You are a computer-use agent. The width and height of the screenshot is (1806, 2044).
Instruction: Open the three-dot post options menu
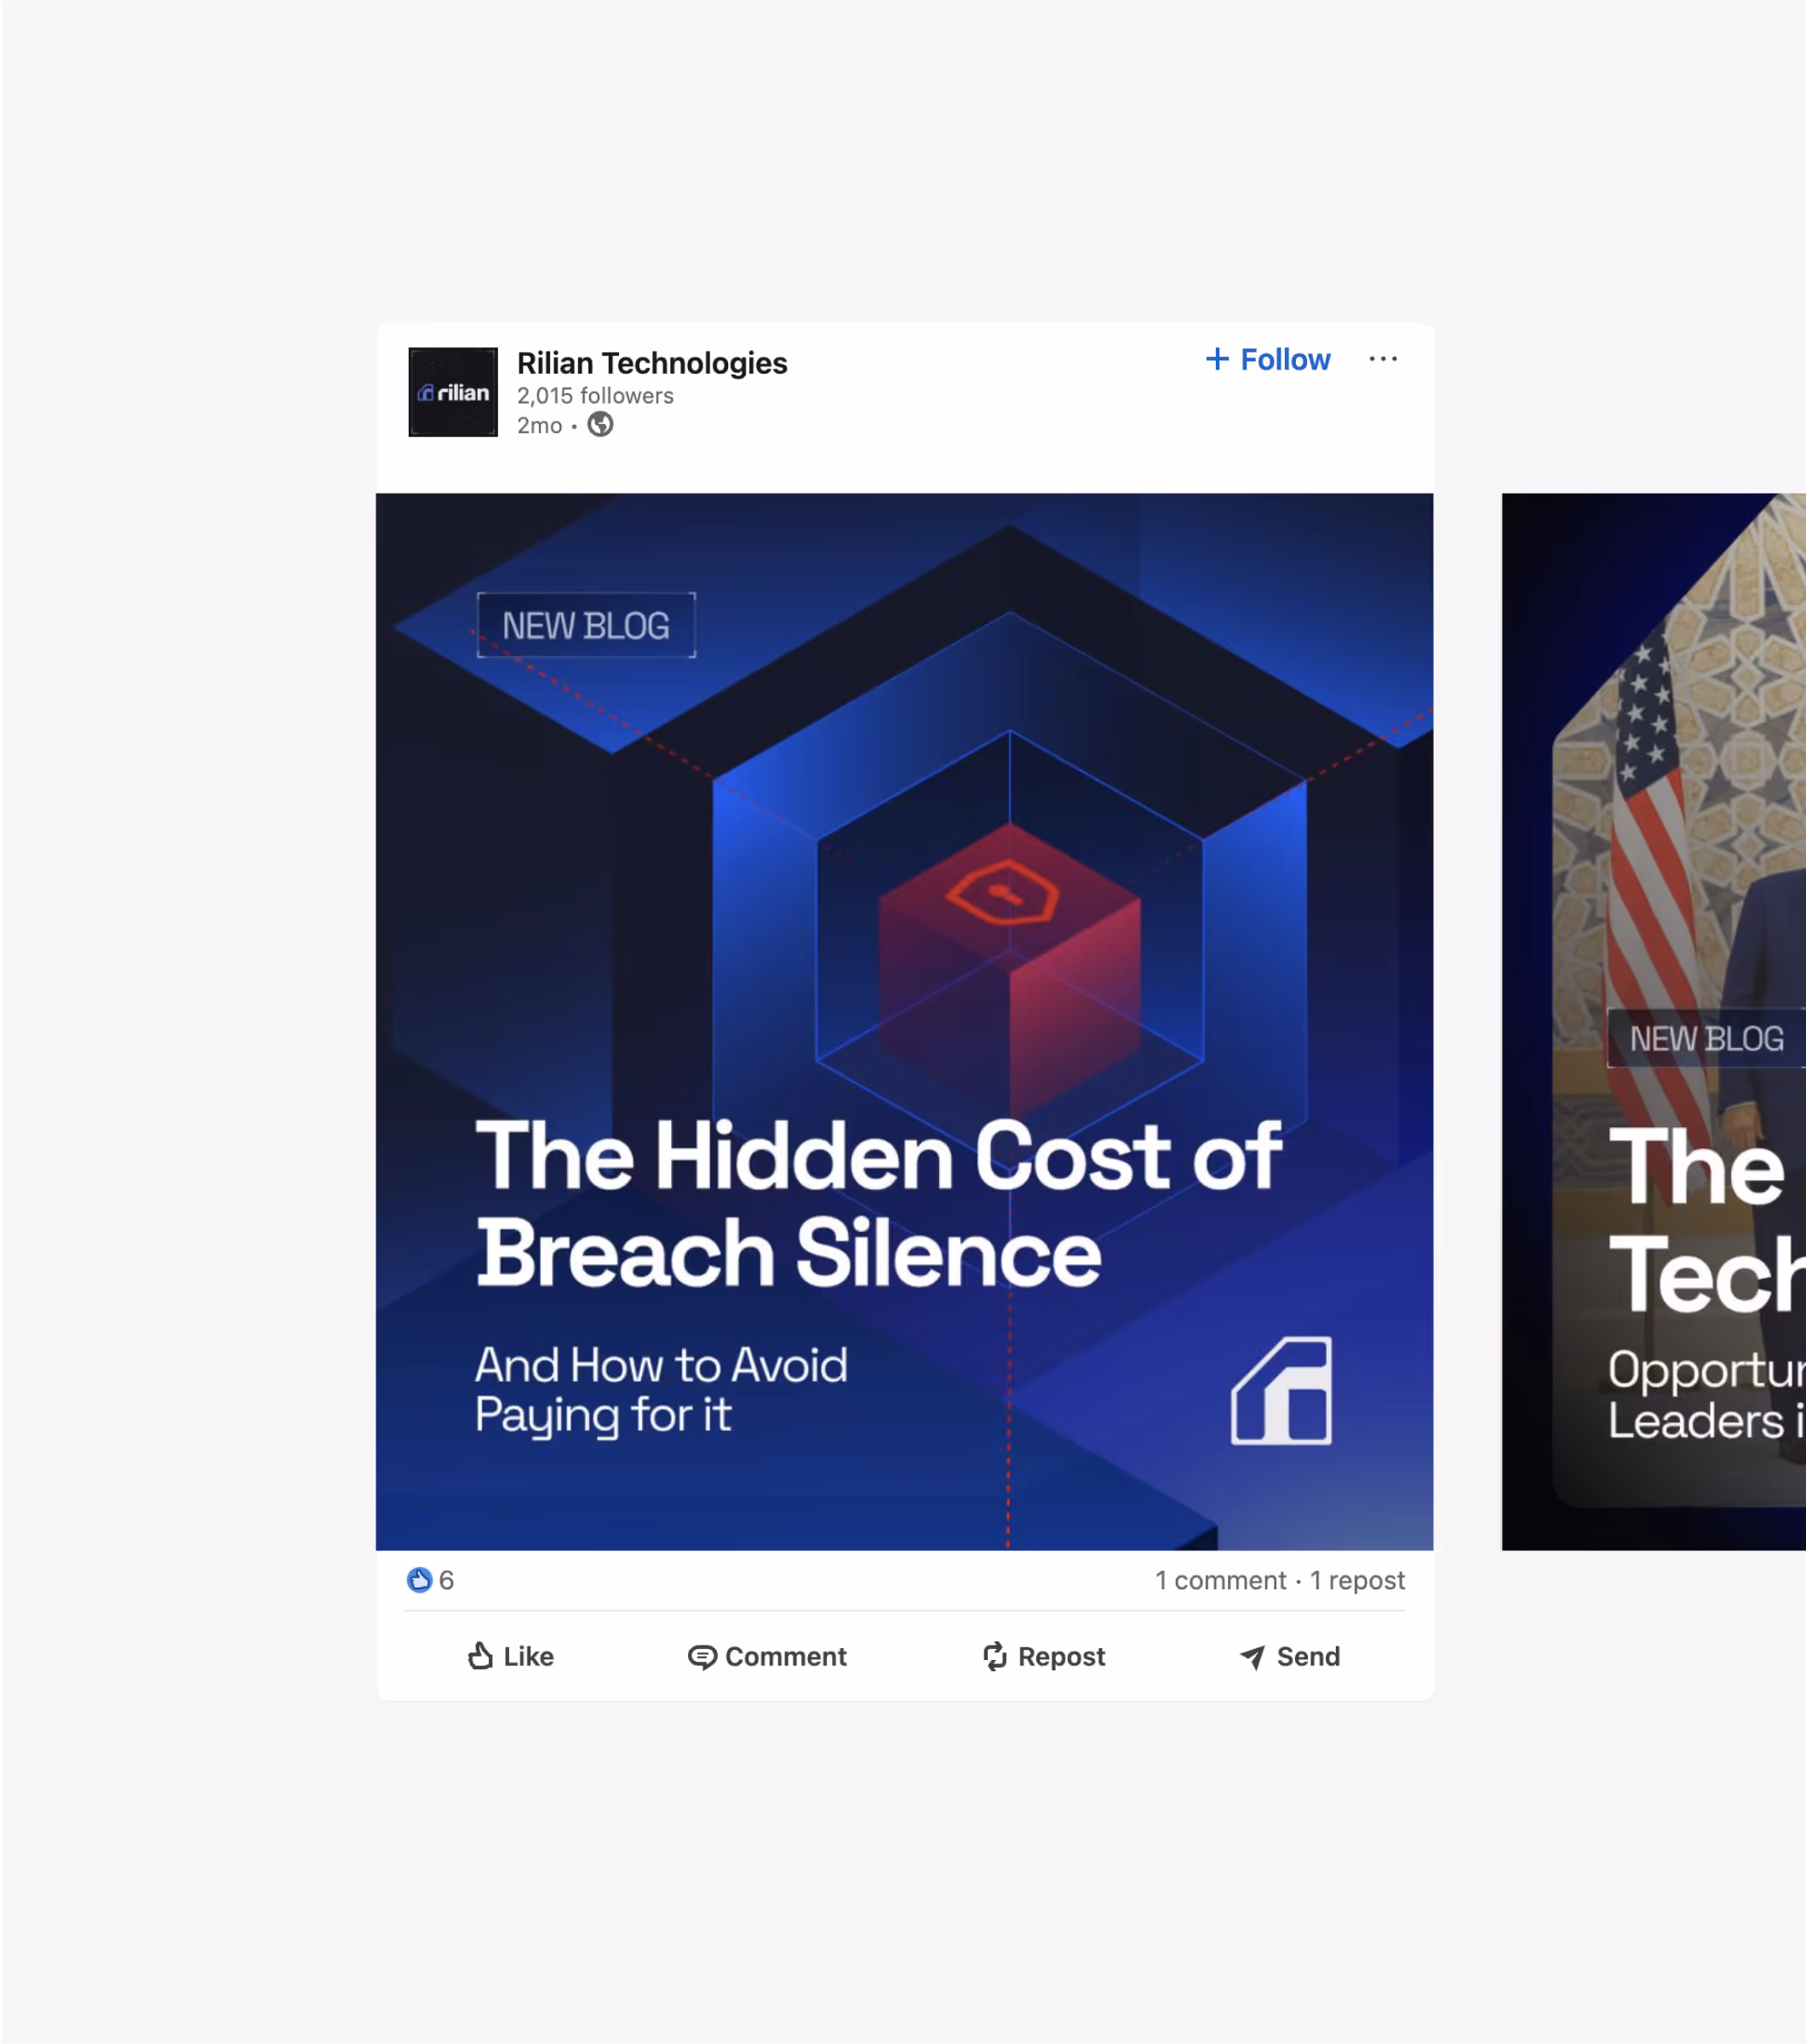coord(1383,359)
